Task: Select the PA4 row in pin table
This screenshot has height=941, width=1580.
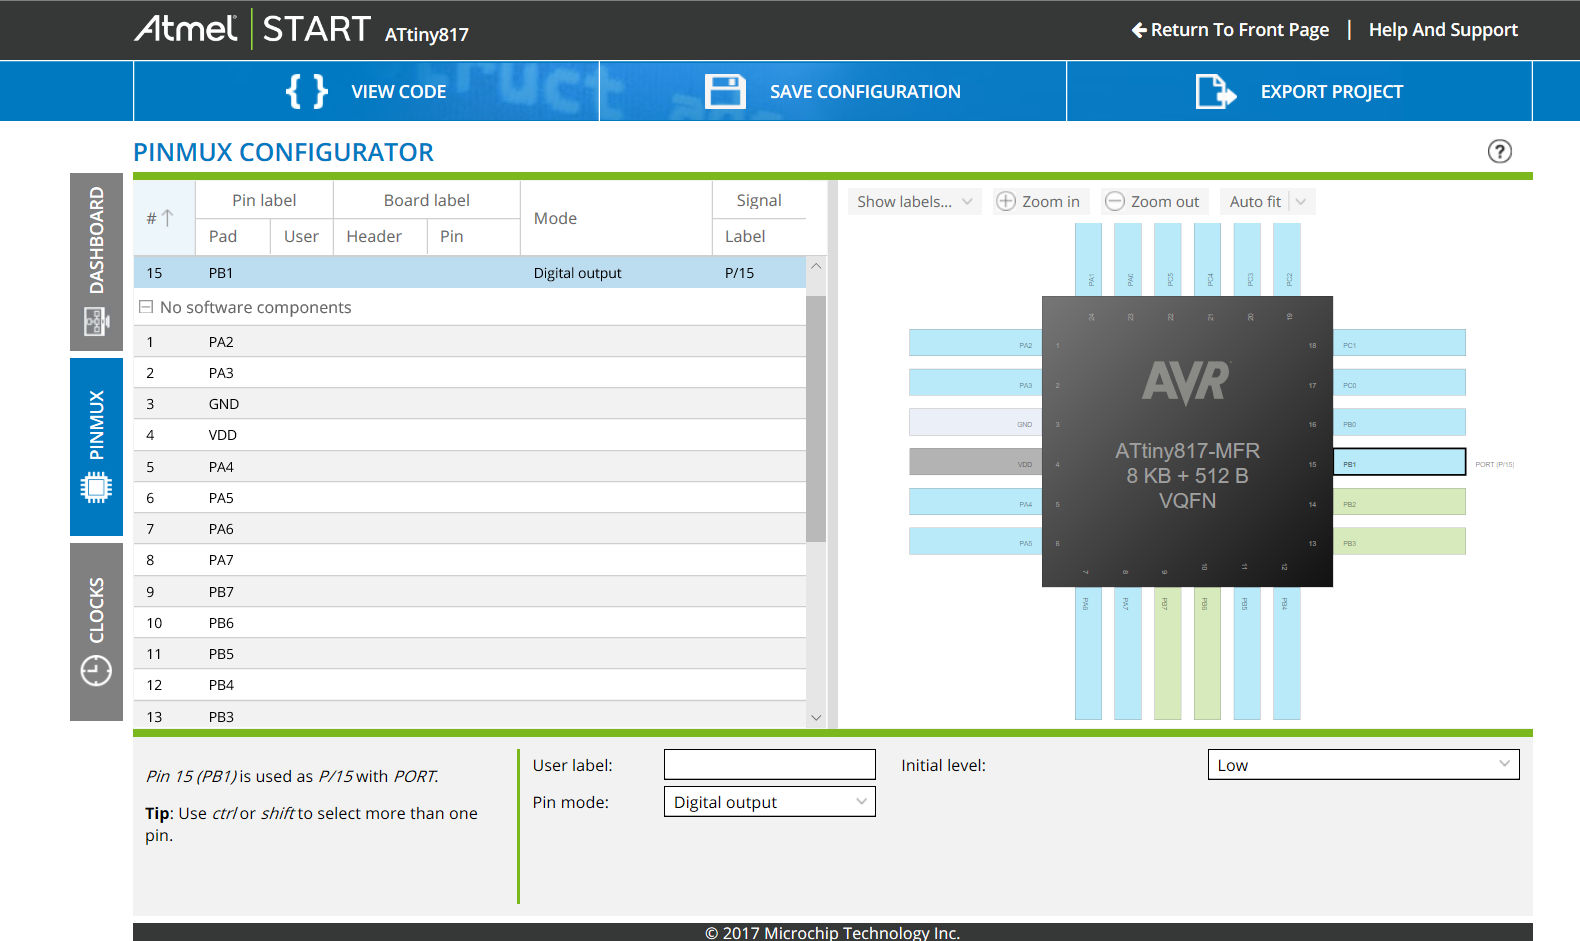Action: (x=470, y=466)
